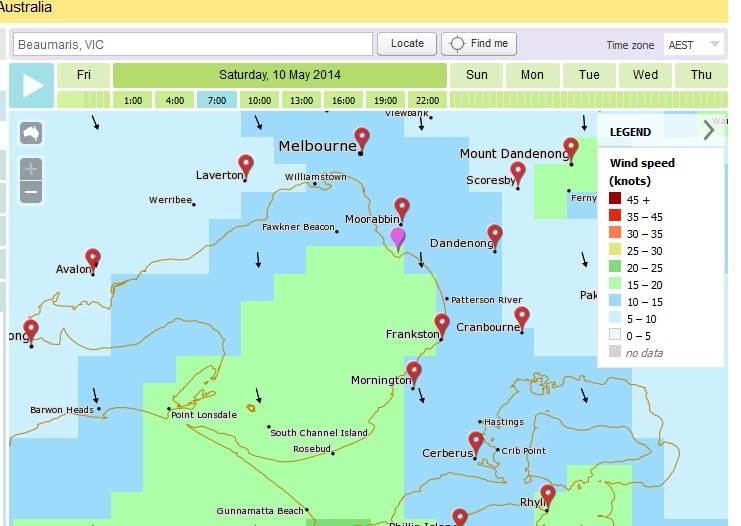Switch to the Fri day tab
Image resolution: width=741 pixels, height=526 pixels.
click(x=84, y=75)
